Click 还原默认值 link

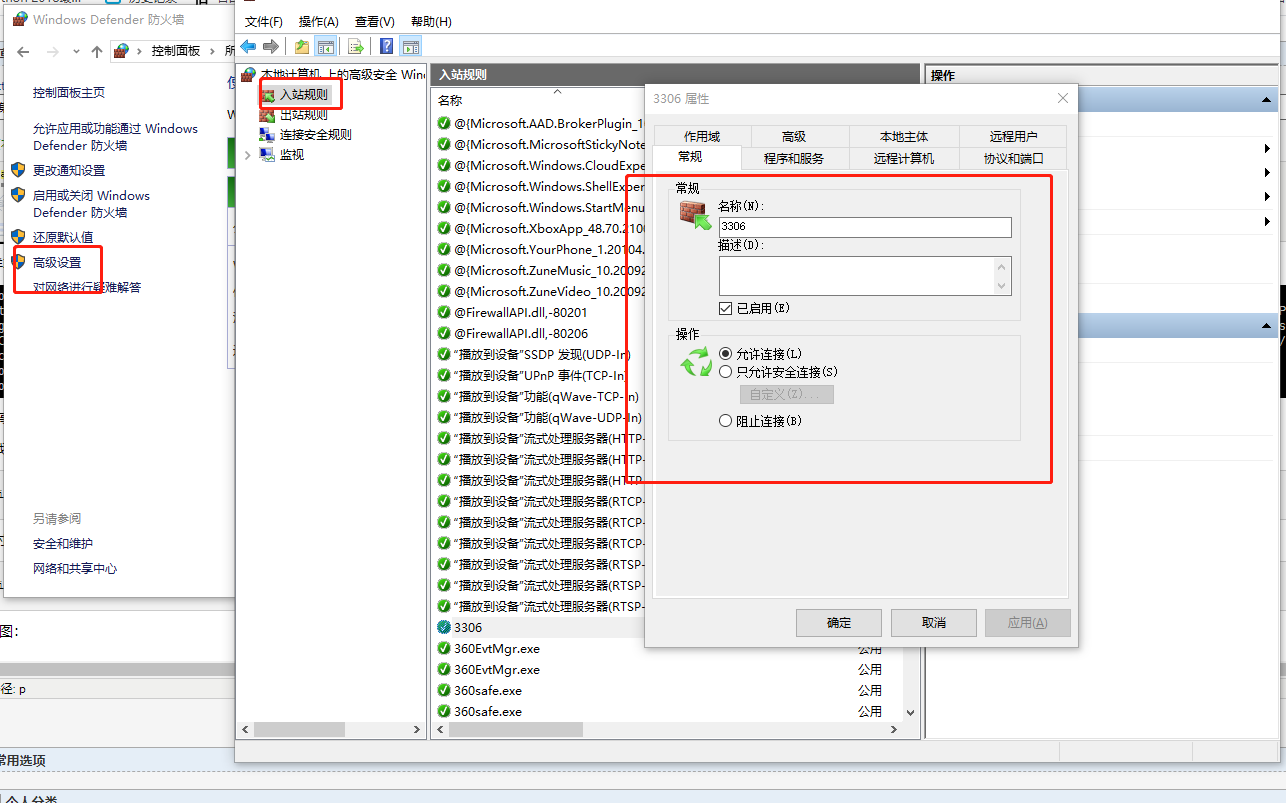coord(63,237)
